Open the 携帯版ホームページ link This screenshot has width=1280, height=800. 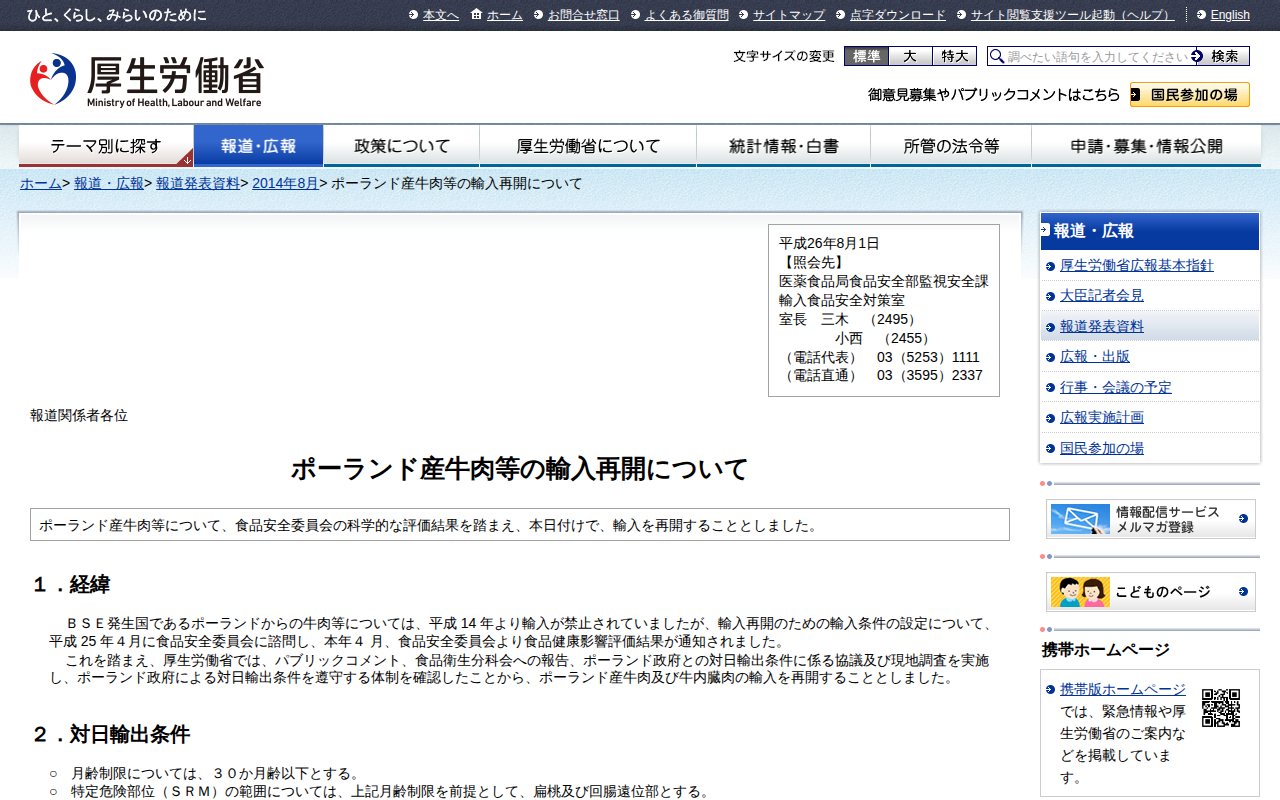[x=1123, y=689]
